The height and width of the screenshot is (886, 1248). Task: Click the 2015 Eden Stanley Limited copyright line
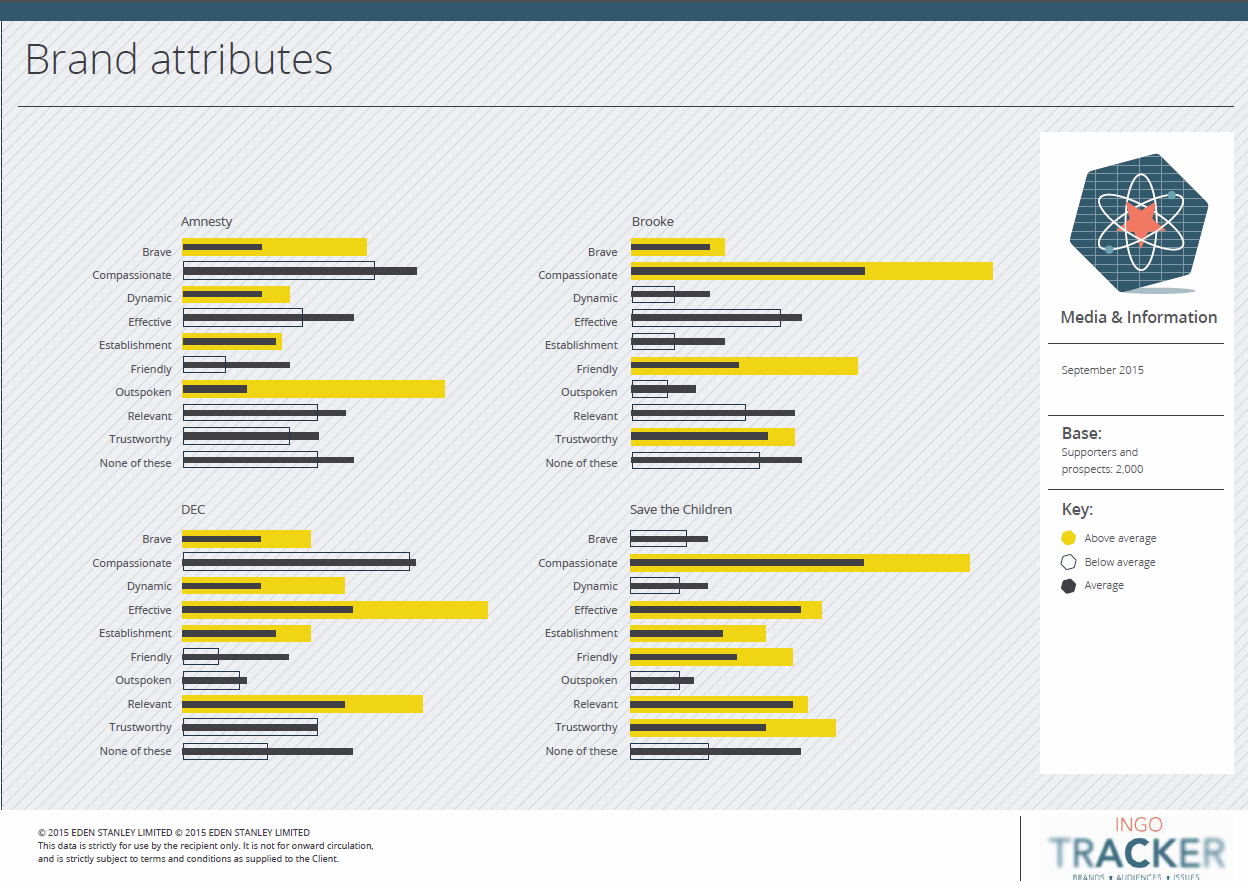pyautogui.click(x=174, y=832)
